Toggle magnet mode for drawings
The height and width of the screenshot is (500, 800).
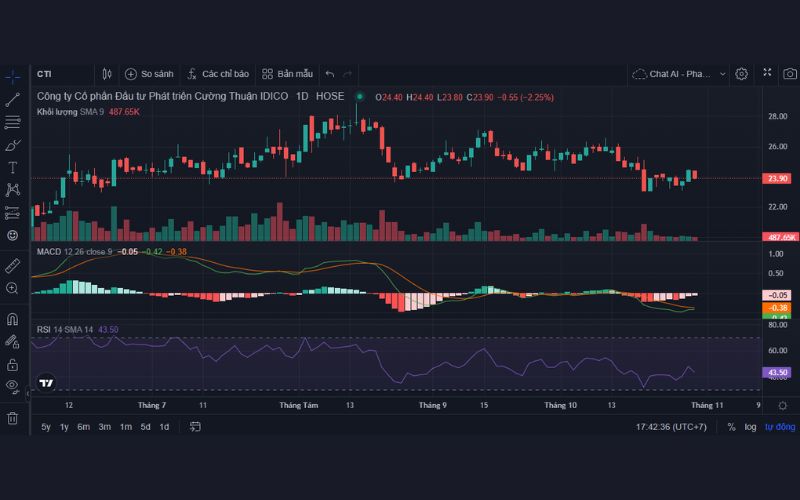(12, 320)
